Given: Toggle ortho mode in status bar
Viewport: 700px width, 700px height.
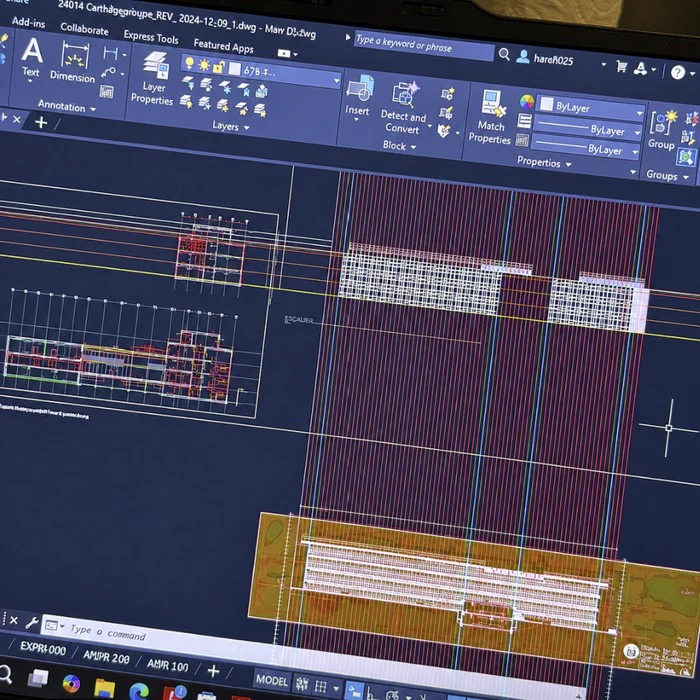Looking at the screenshot, I should tap(371, 693).
